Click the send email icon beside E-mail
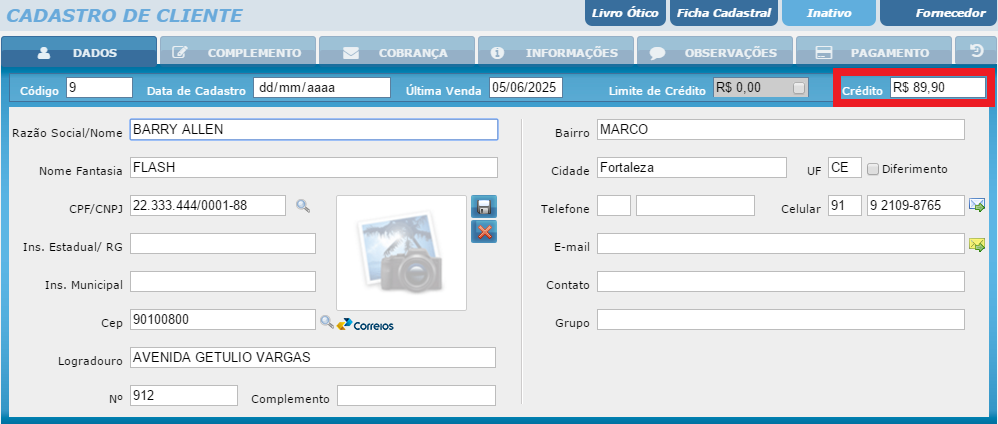The height and width of the screenshot is (424, 998). point(977,245)
